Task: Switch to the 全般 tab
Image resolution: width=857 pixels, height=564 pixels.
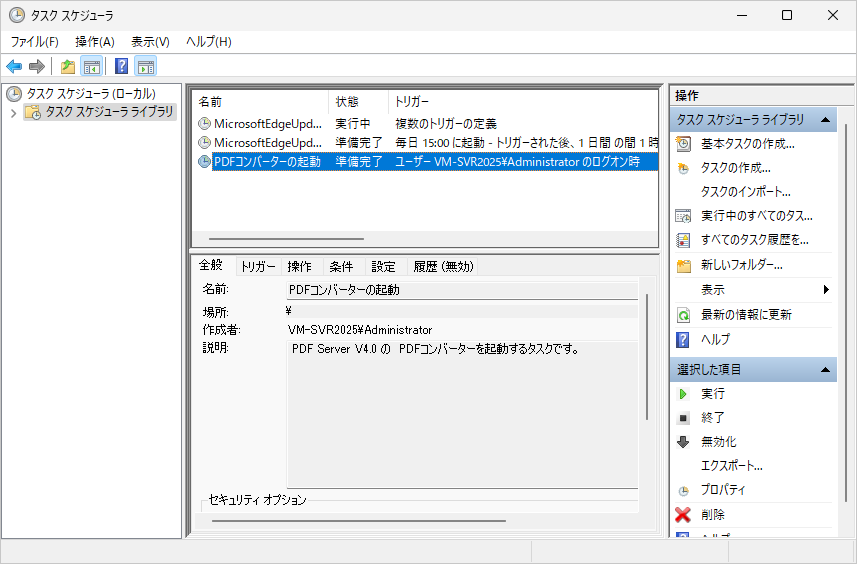Action: tap(211, 265)
